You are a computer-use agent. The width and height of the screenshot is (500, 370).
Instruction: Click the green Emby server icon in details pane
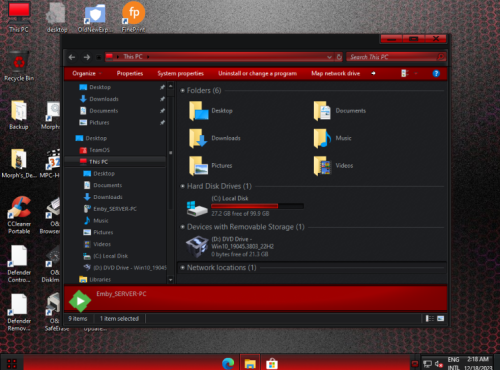[x=80, y=301]
